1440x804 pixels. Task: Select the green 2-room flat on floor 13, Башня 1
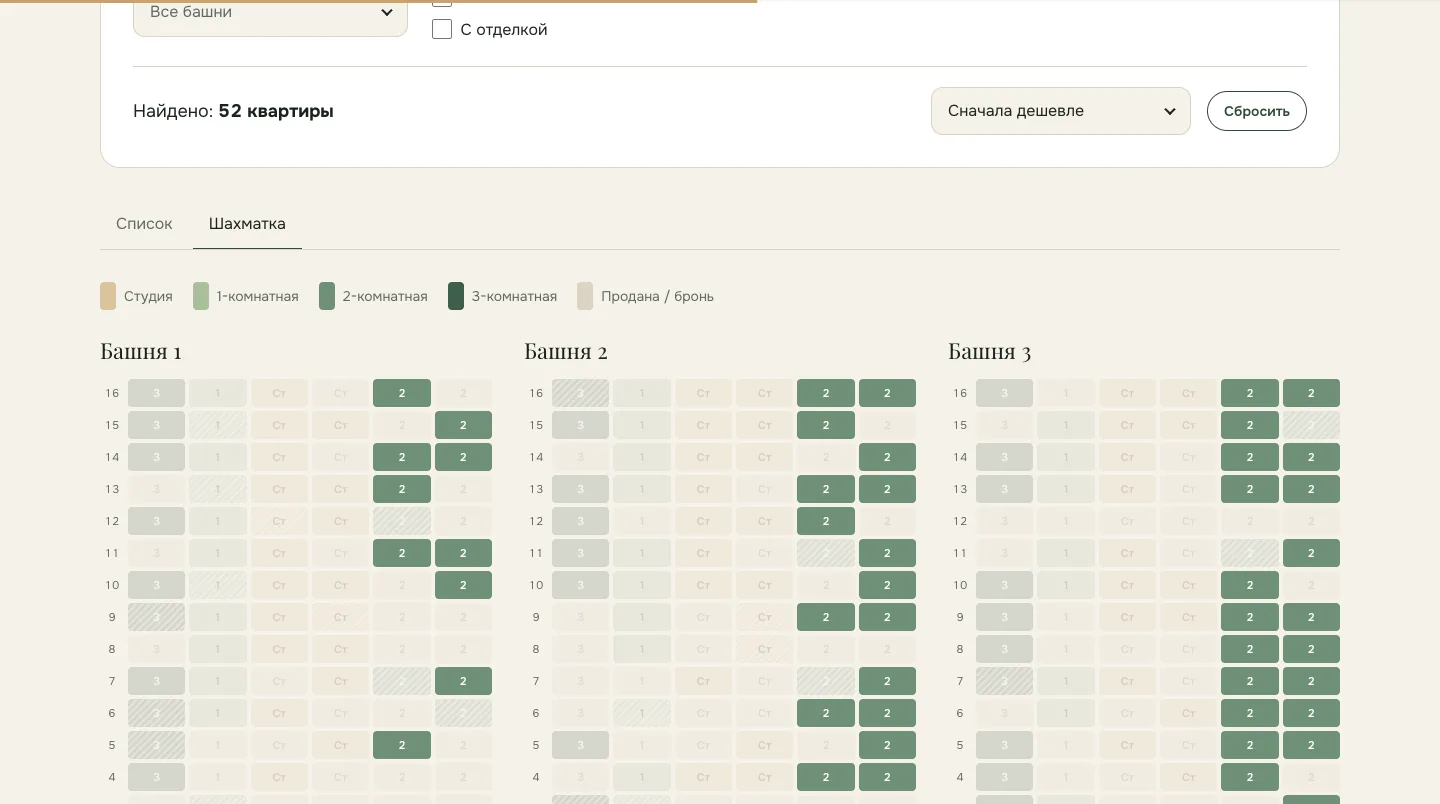(402, 489)
